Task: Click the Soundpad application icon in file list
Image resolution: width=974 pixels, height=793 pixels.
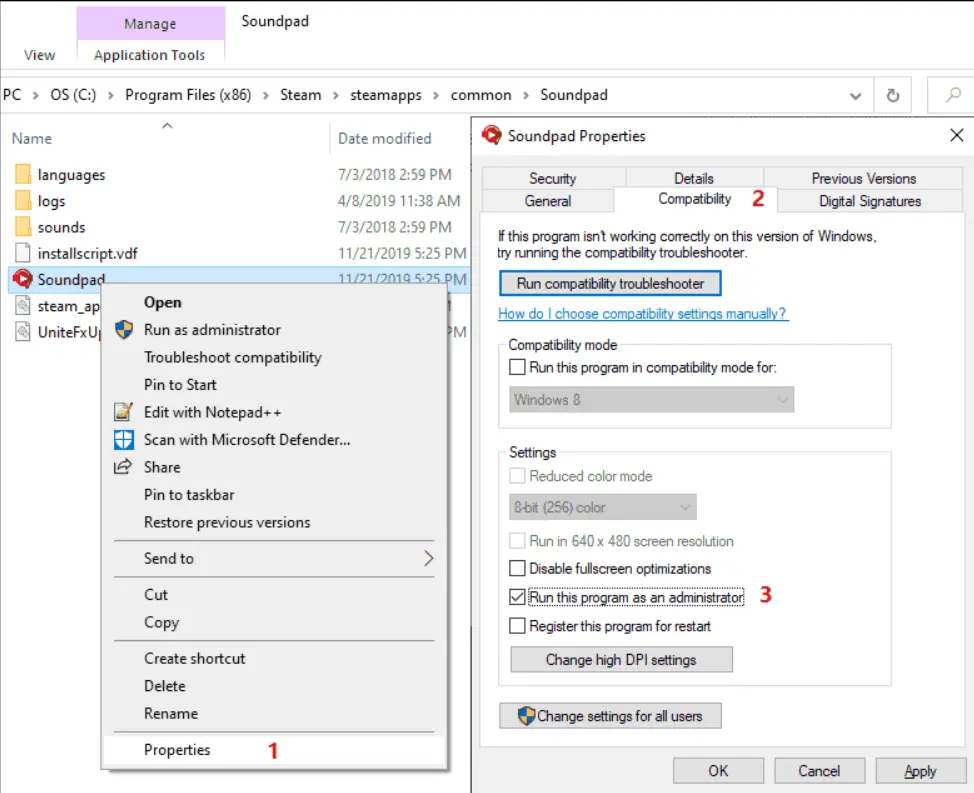Action: click(23, 279)
